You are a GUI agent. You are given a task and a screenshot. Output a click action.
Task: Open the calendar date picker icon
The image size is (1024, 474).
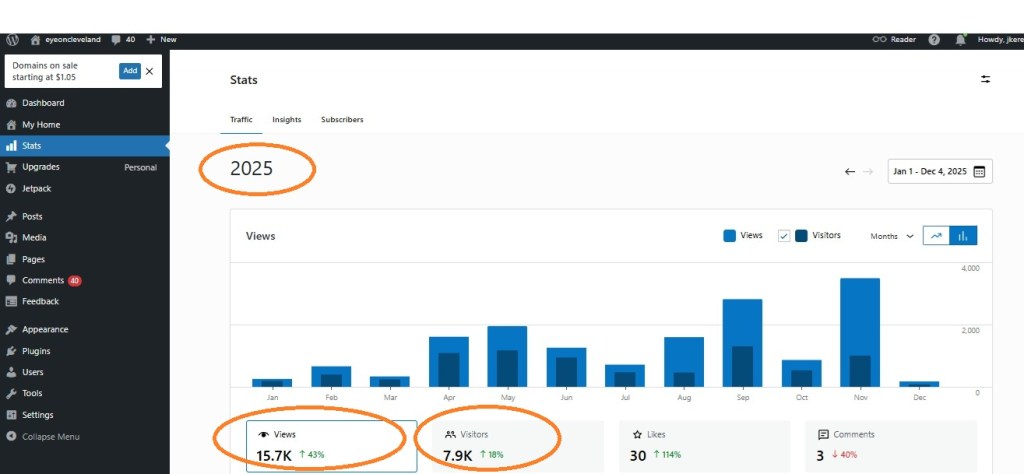click(x=979, y=172)
